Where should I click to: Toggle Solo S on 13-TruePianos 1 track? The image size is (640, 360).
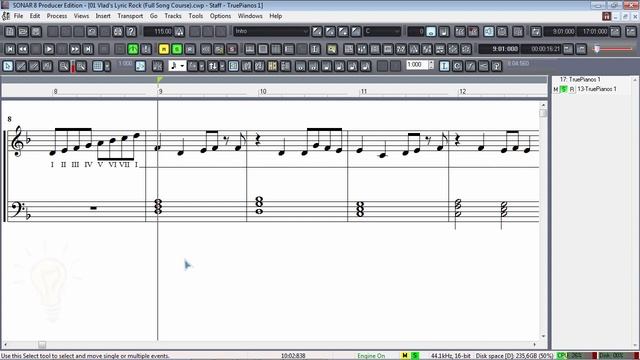point(564,89)
